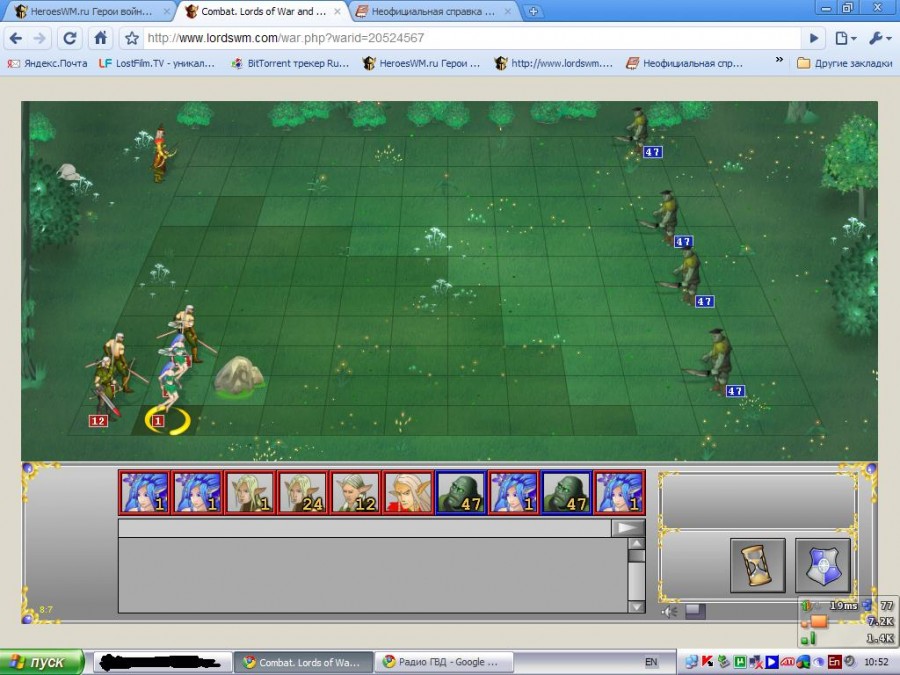Click the red ATI tray icon

click(x=788, y=662)
